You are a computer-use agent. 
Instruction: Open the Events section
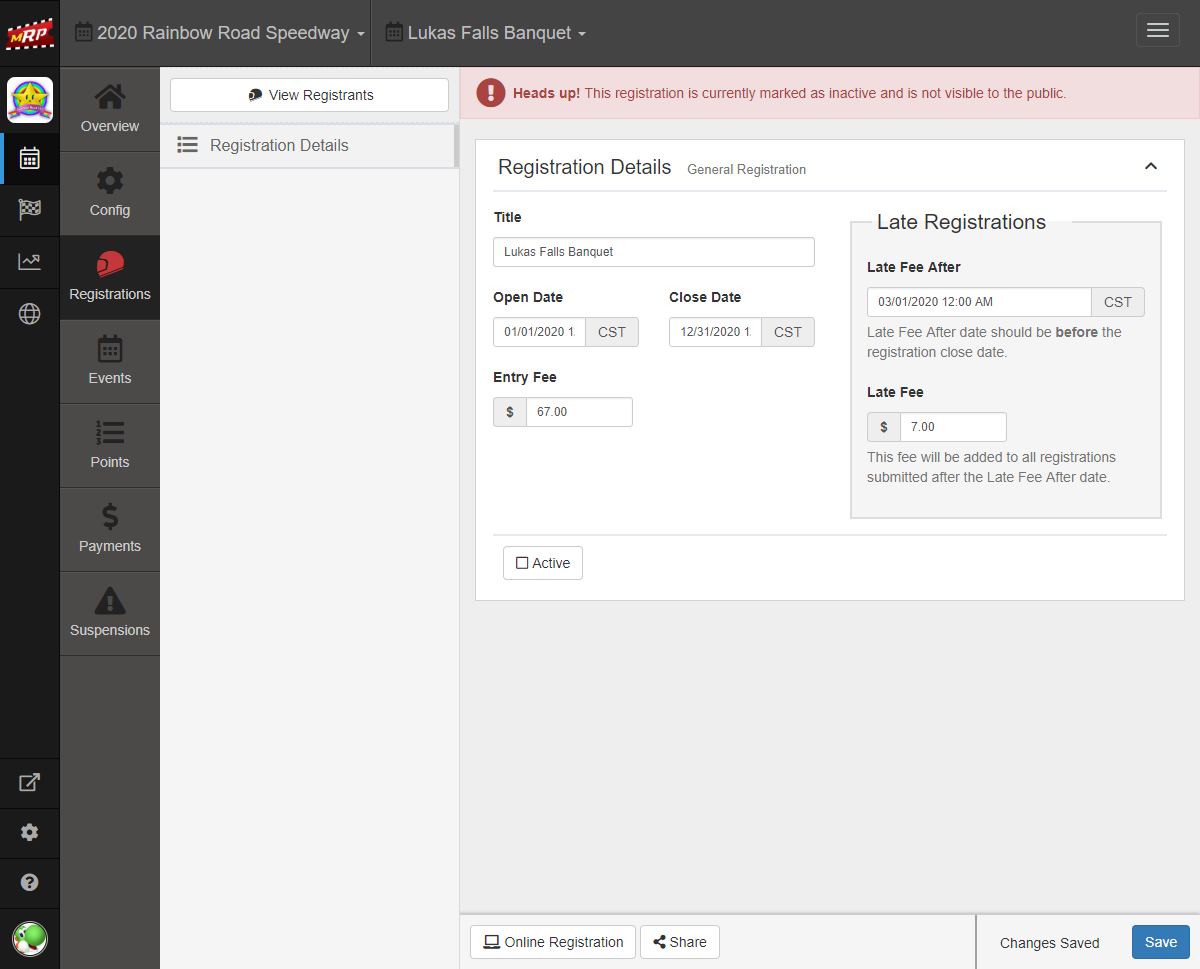point(110,362)
